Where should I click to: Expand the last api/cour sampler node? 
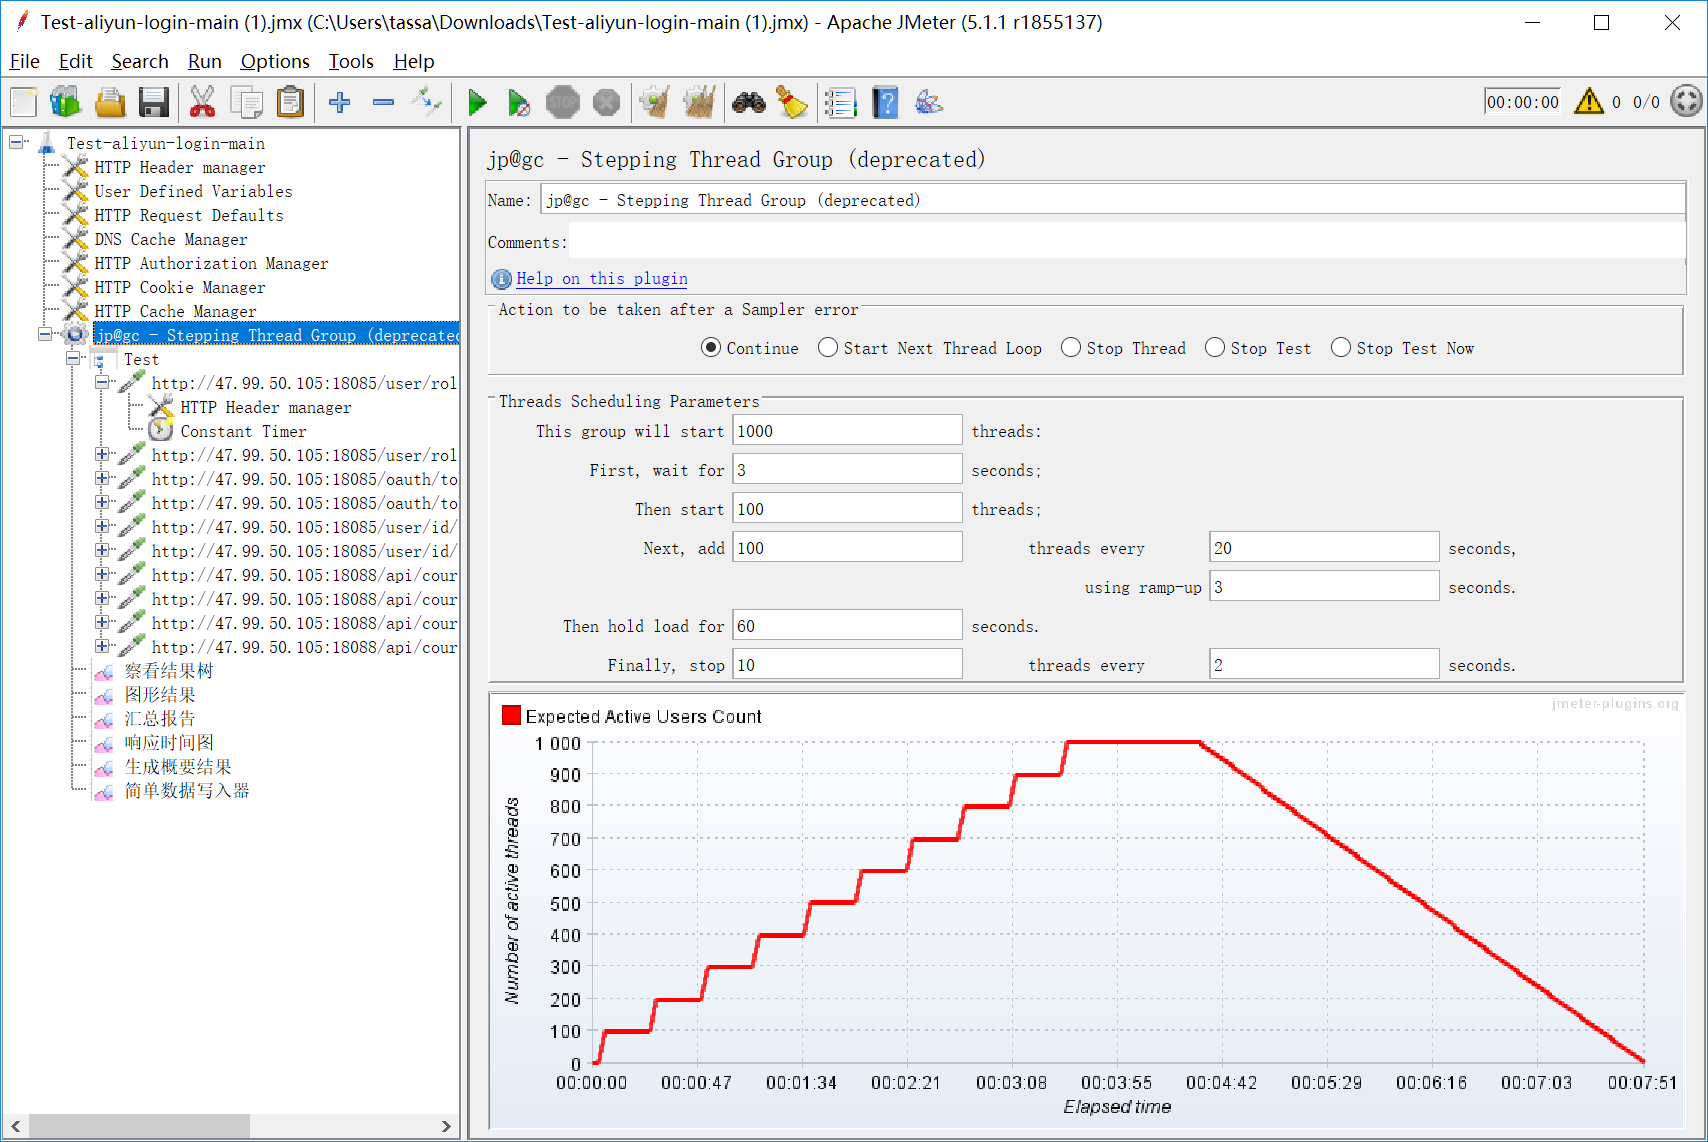pyautogui.click(x=102, y=646)
